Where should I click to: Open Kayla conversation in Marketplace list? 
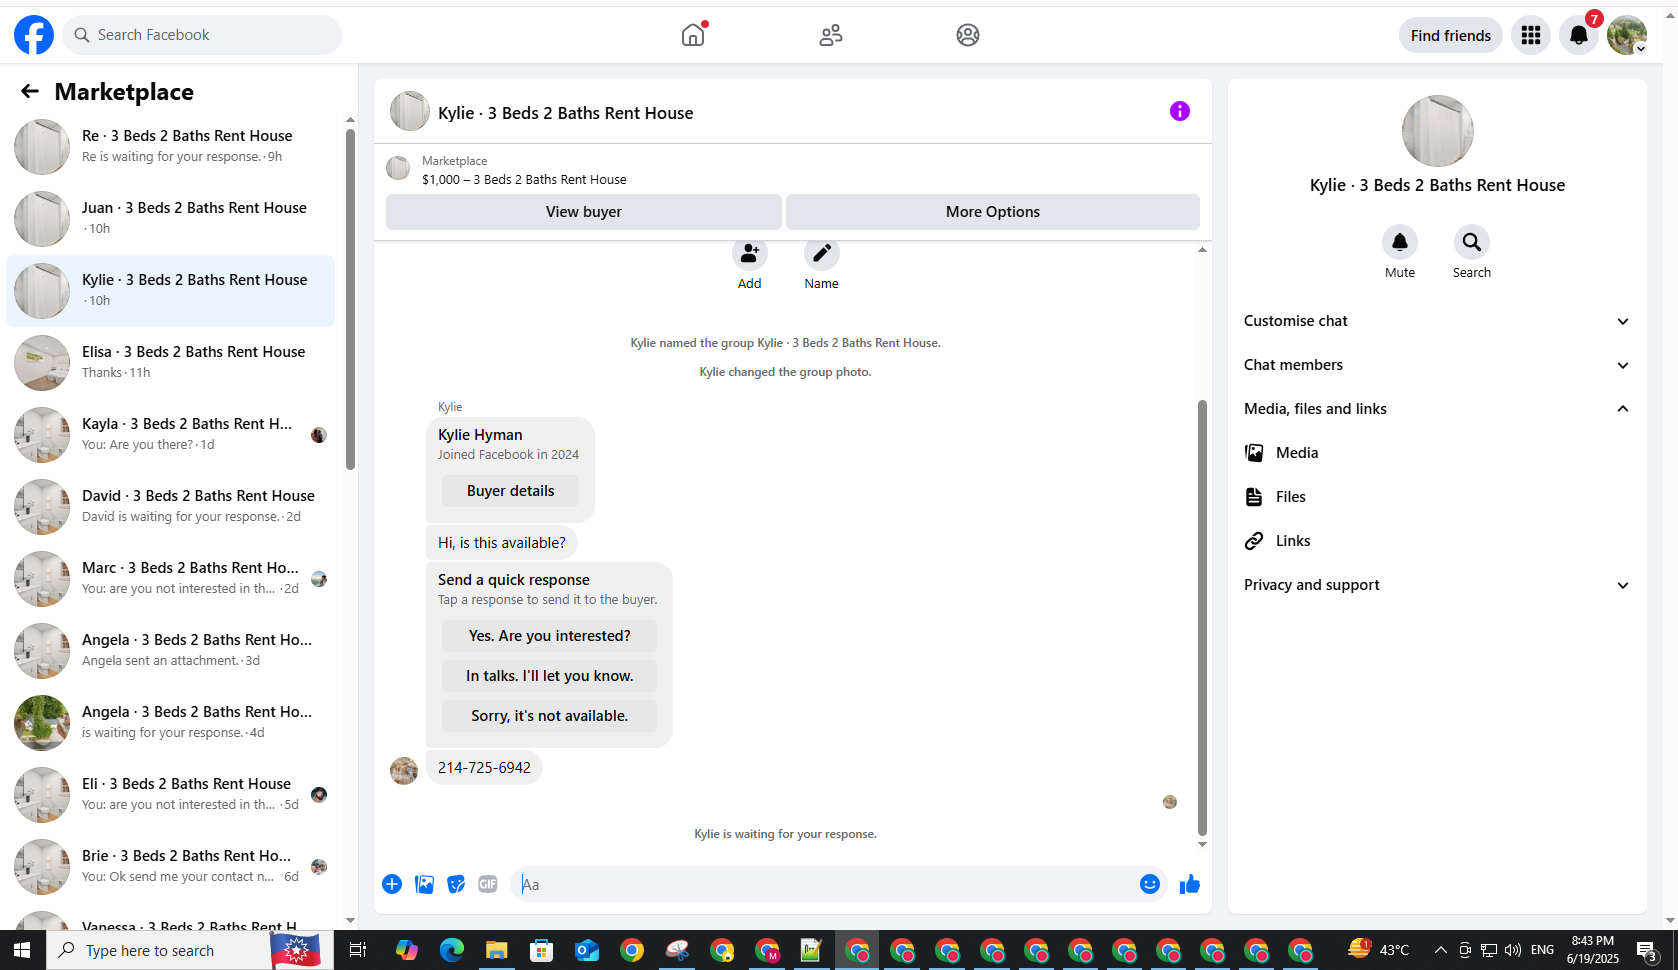pyautogui.click(x=171, y=435)
